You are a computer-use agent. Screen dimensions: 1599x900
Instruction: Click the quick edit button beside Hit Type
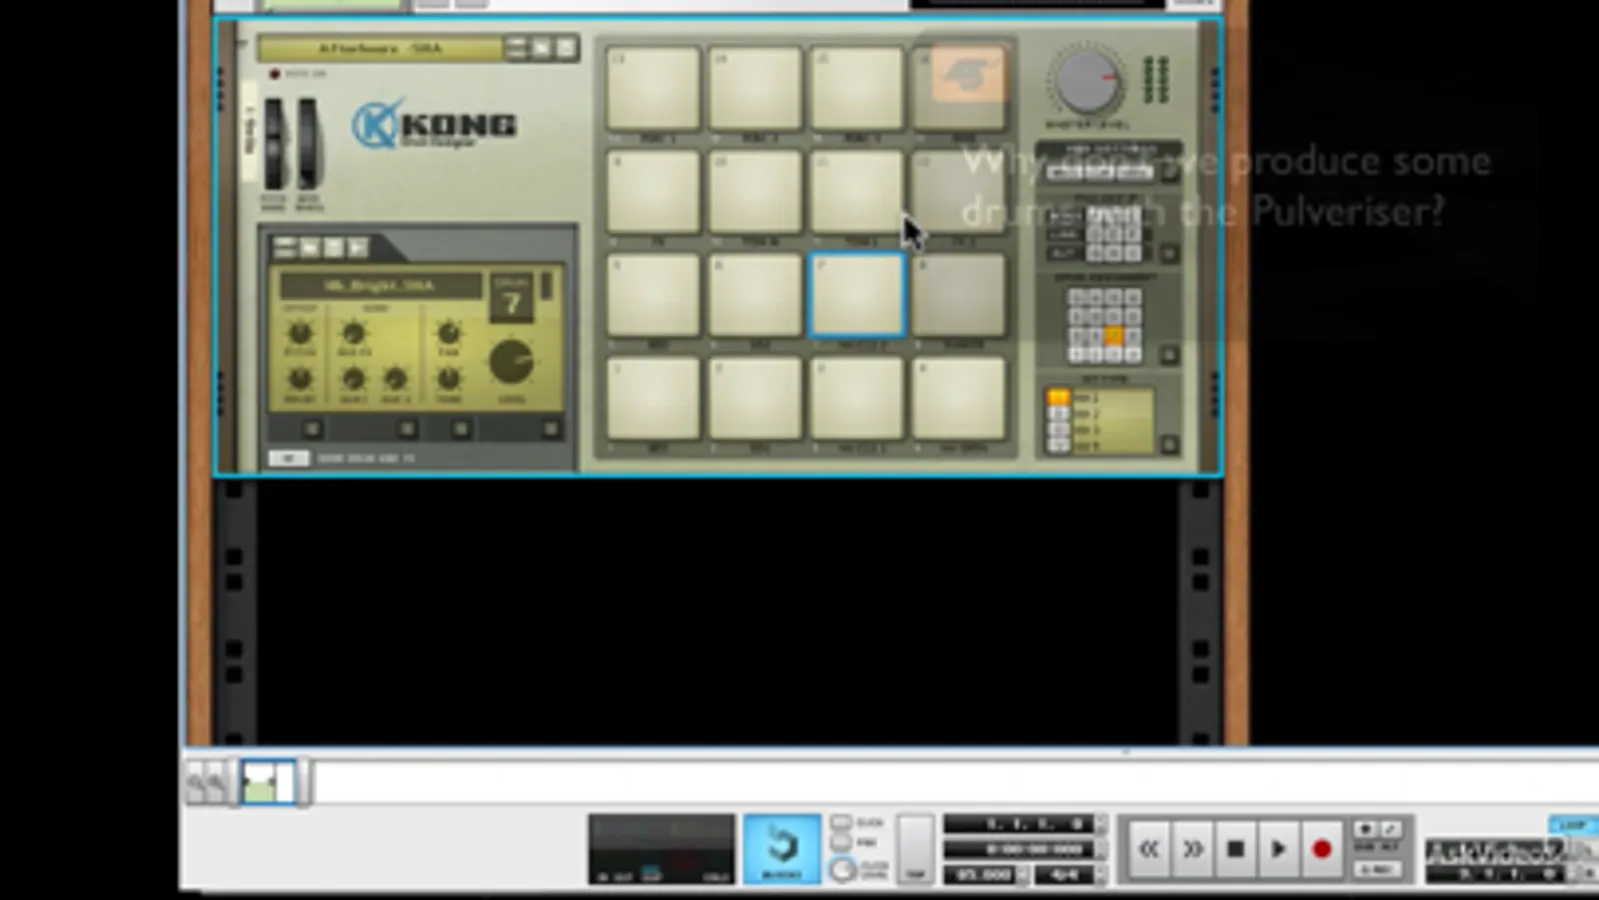(x=1169, y=444)
